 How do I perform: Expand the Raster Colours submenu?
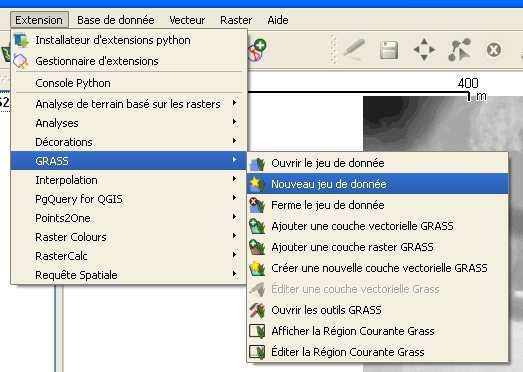129,237
